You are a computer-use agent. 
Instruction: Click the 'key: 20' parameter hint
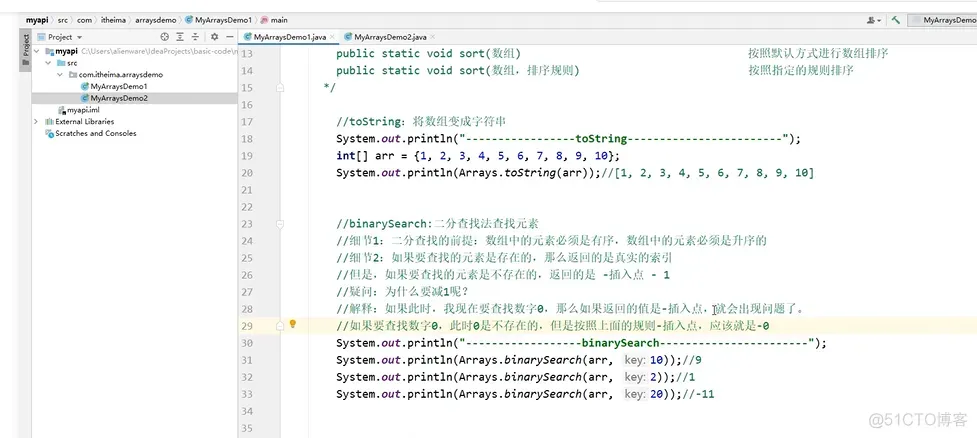click(x=644, y=394)
